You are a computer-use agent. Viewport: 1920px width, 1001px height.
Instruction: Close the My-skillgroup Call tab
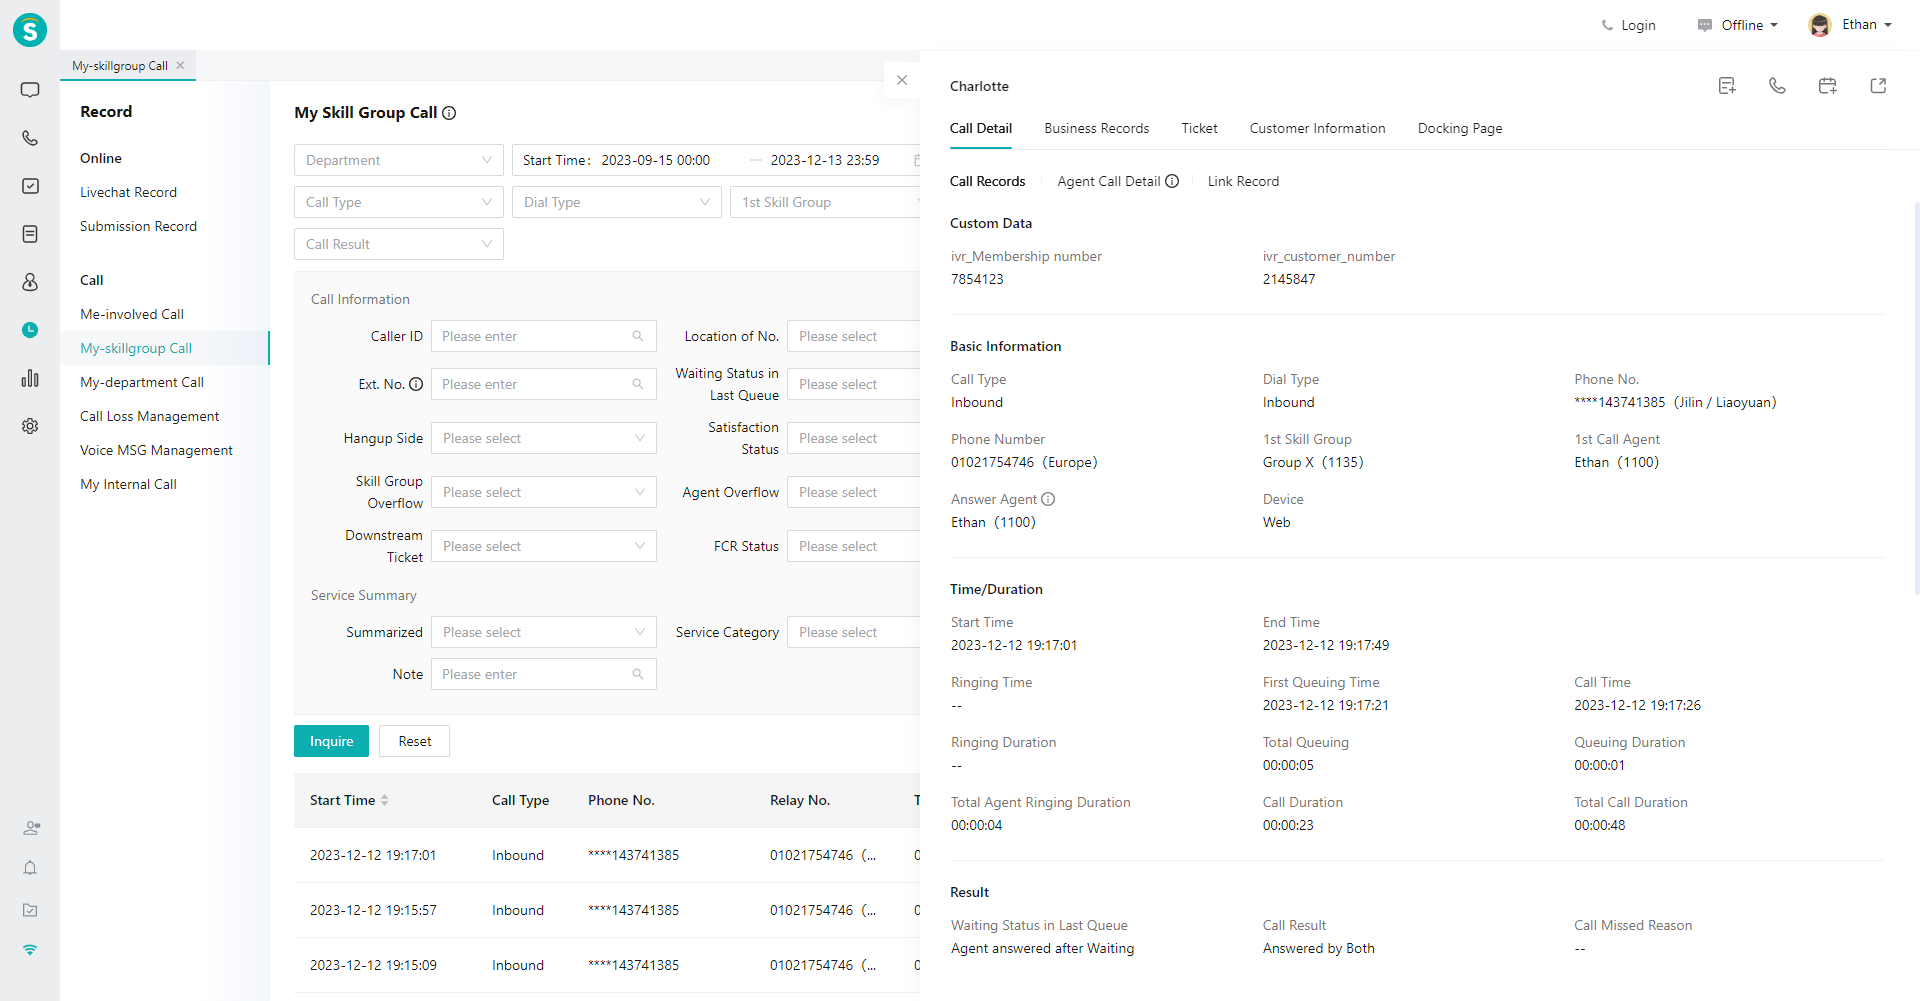pos(180,65)
